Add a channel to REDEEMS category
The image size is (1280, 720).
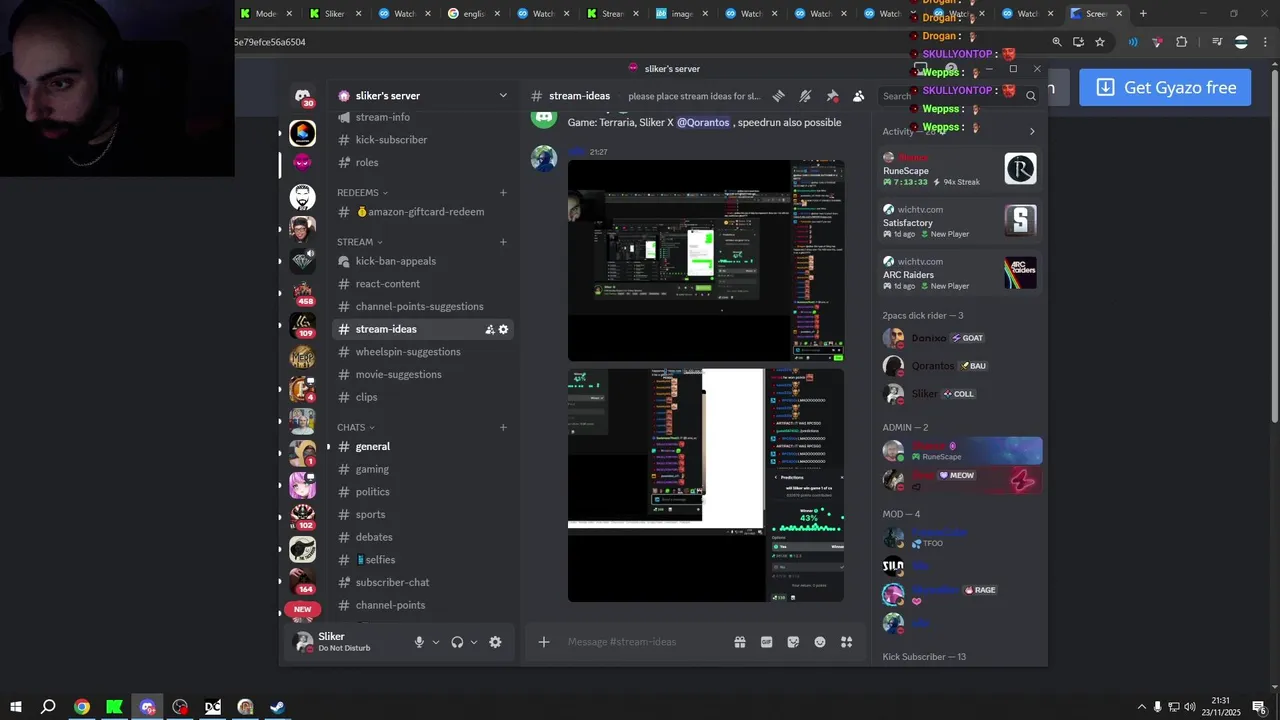point(503,192)
